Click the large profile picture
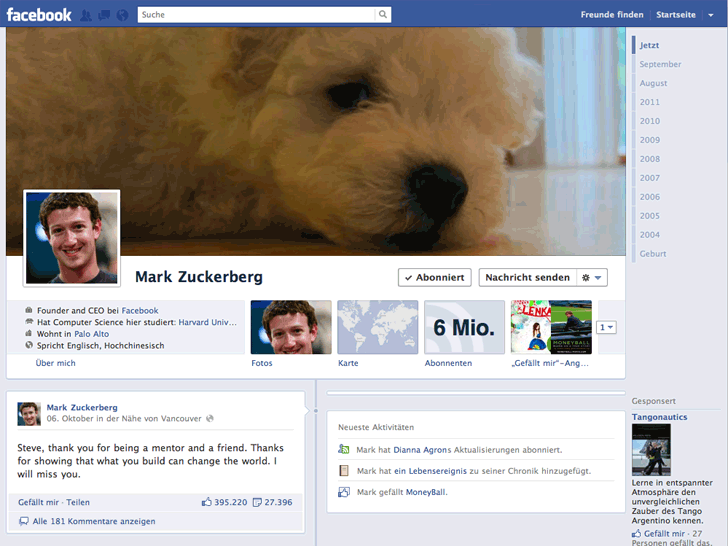The height and width of the screenshot is (546, 728). (x=72, y=238)
